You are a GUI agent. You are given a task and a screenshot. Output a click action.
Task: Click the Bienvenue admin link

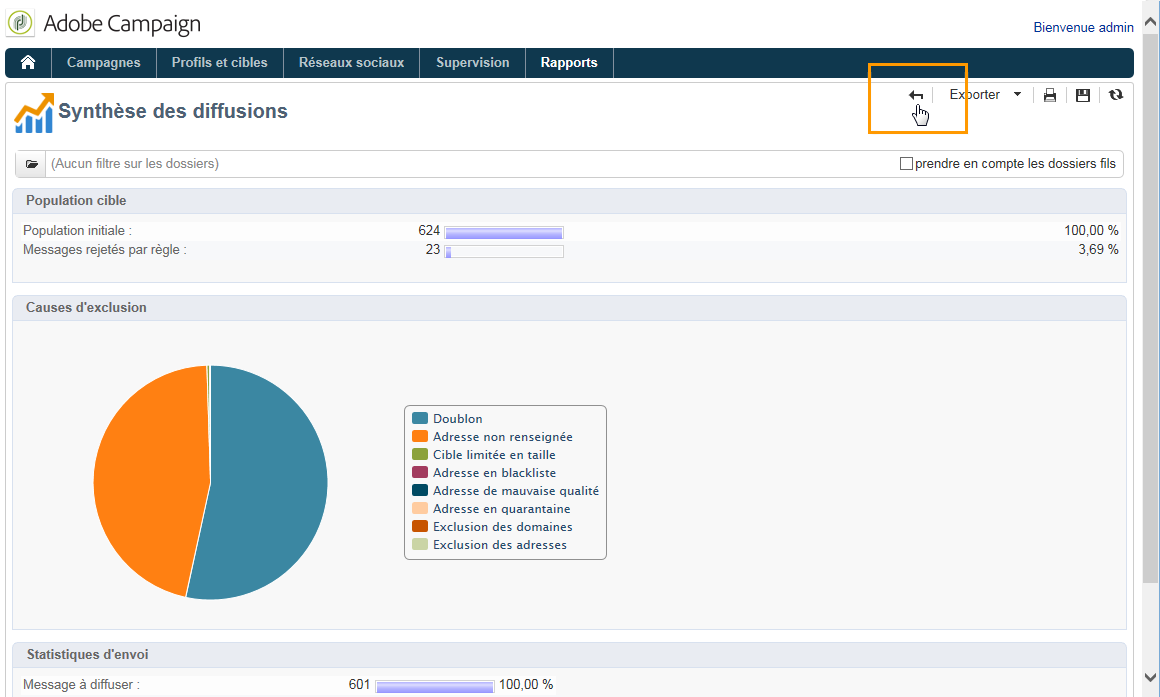click(x=1083, y=27)
